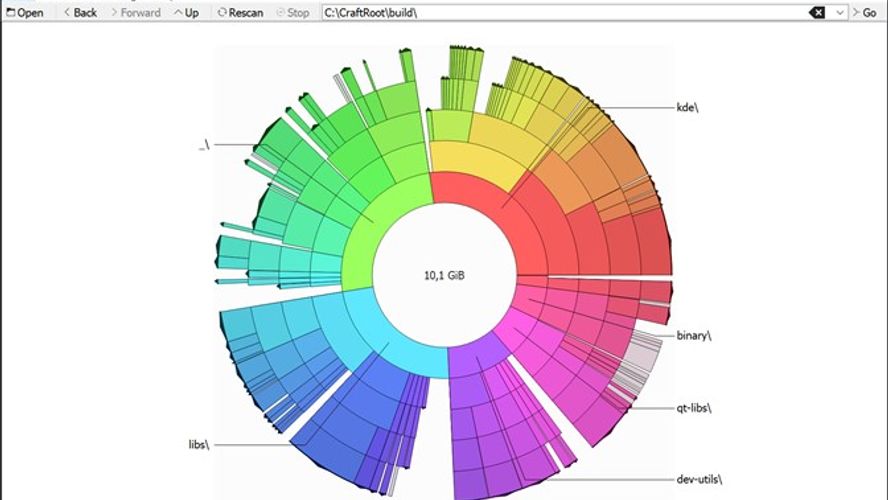Screen dimensions: 888x500
Task: Click the Open folder toolbar button
Action: [x=25, y=12]
